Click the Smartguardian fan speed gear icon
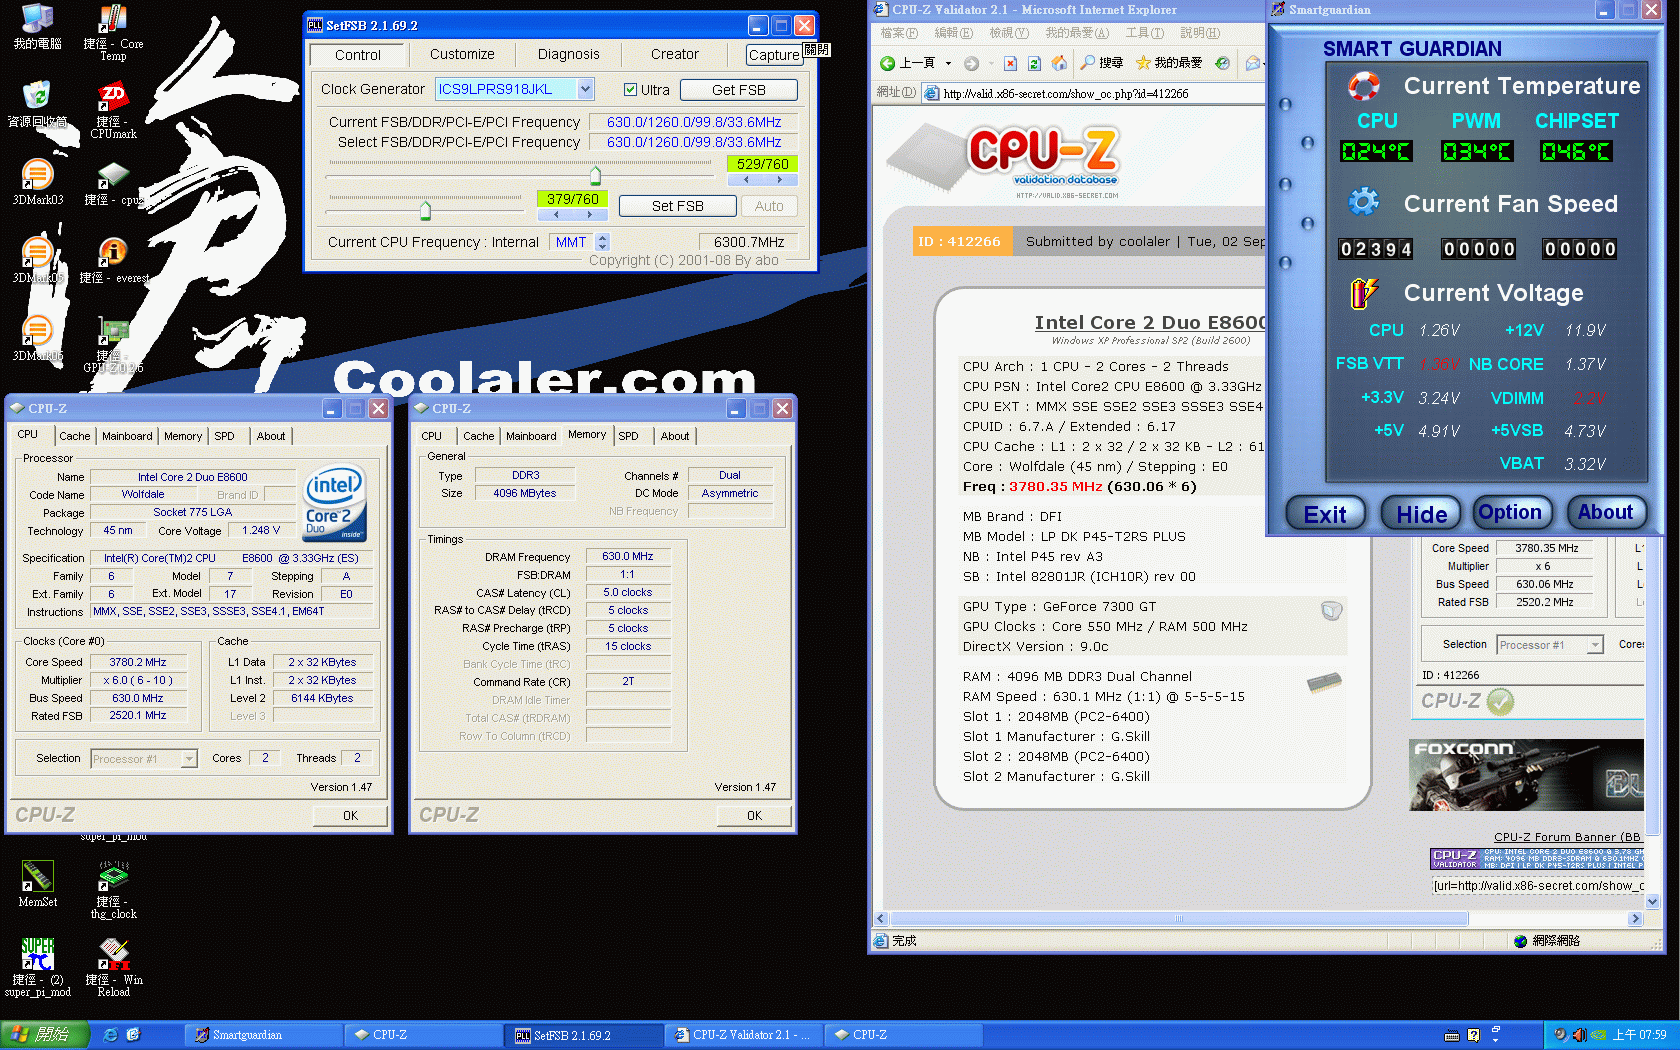This screenshot has height=1050, width=1680. tap(1364, 202)
